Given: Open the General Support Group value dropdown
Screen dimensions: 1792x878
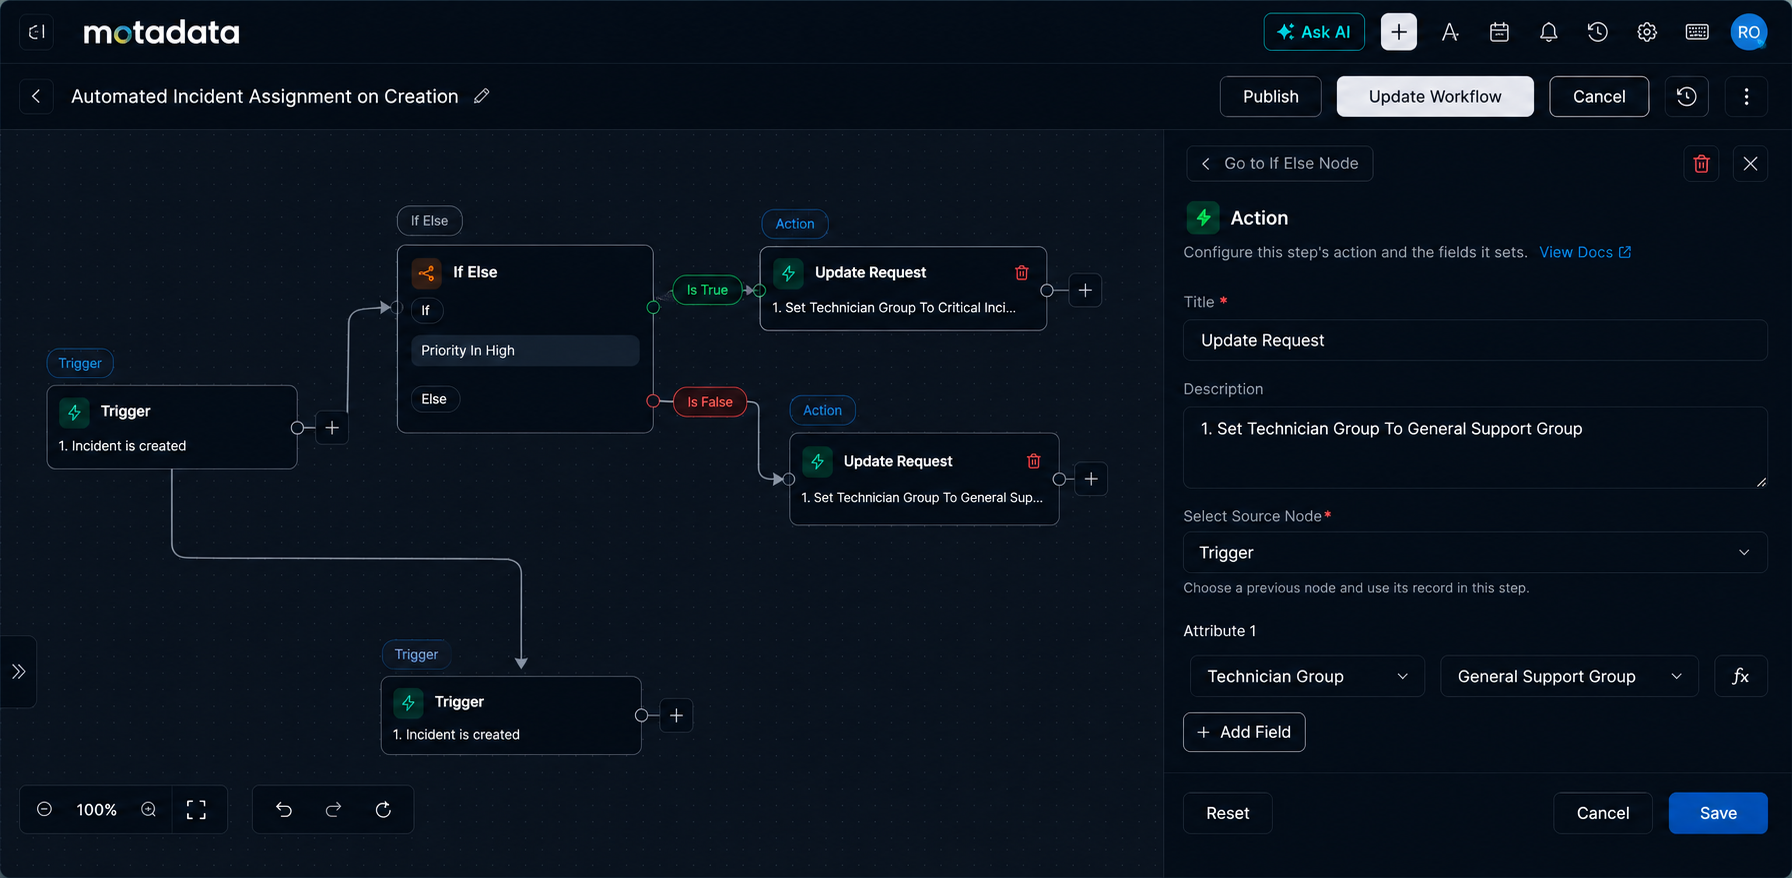Looking at the screenshot, I should coord(1569,676).
